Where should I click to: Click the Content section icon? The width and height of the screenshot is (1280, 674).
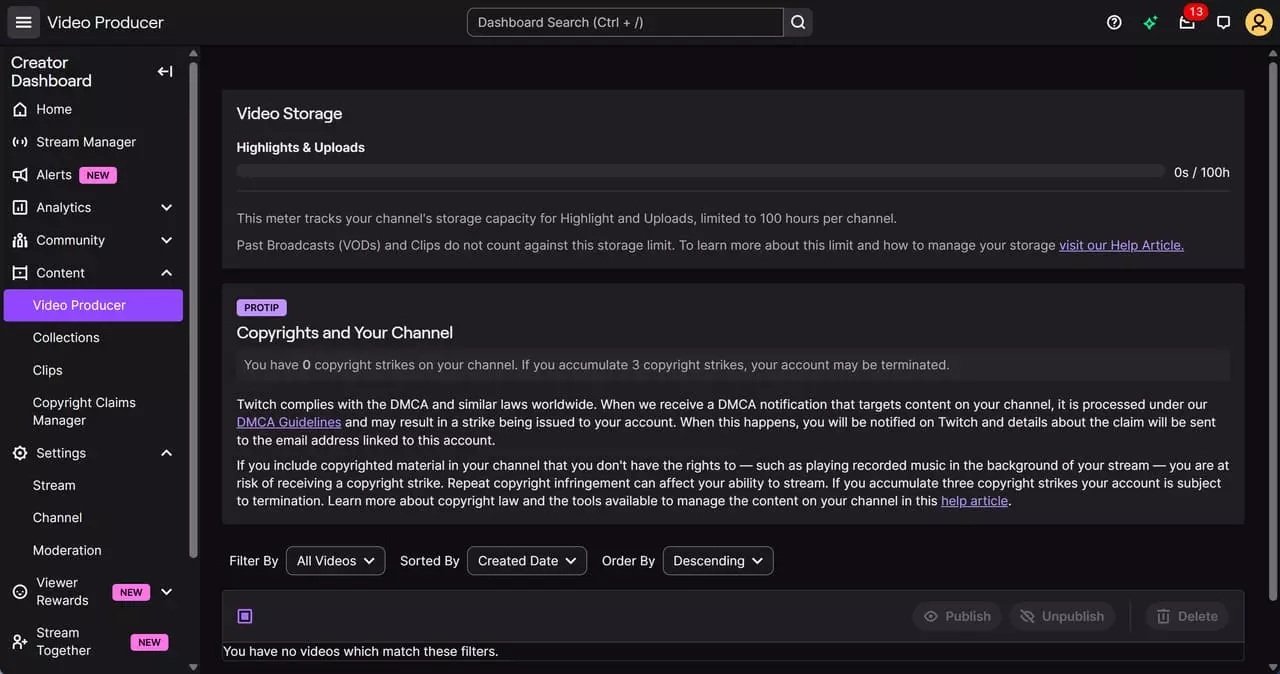click(20, 273)
